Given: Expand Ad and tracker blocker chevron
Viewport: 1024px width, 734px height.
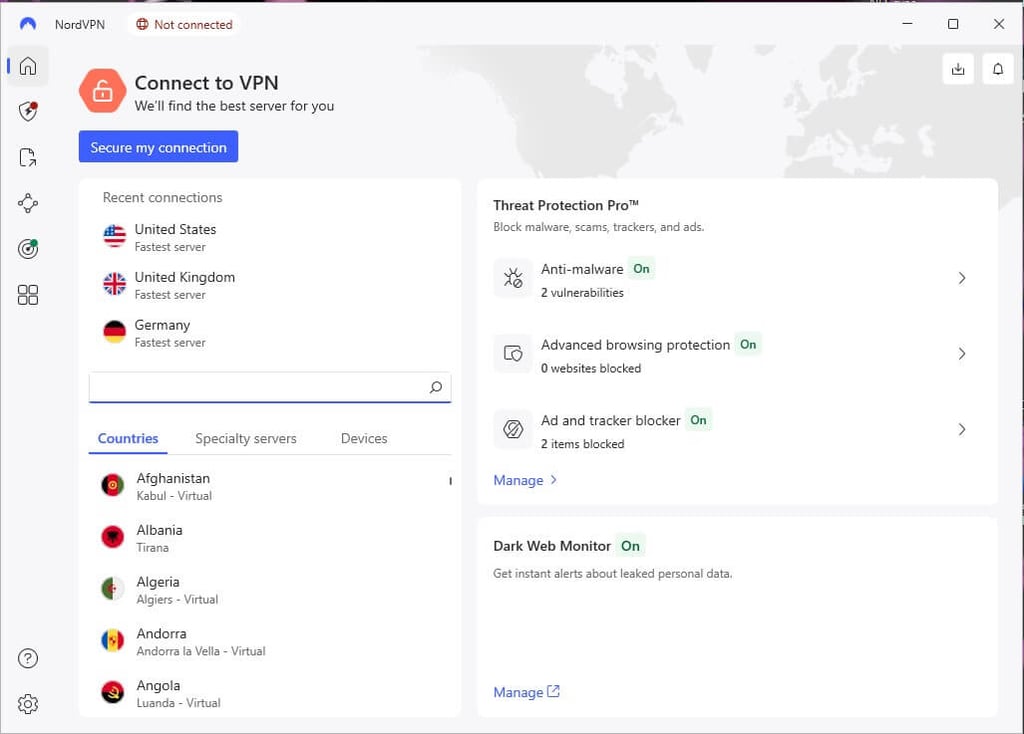Looking at the screenshot, I should (x=962, y=430).
